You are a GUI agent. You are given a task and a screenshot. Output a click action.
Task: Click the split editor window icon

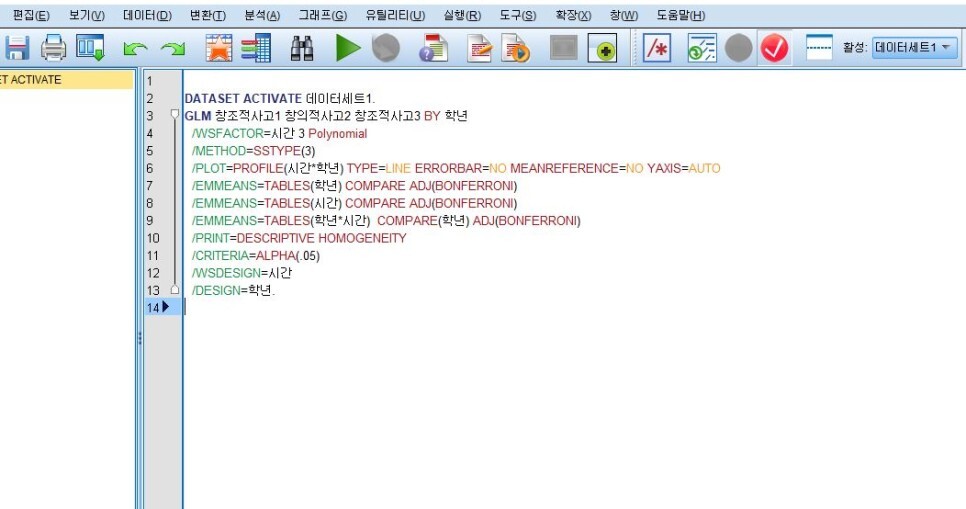819,48
